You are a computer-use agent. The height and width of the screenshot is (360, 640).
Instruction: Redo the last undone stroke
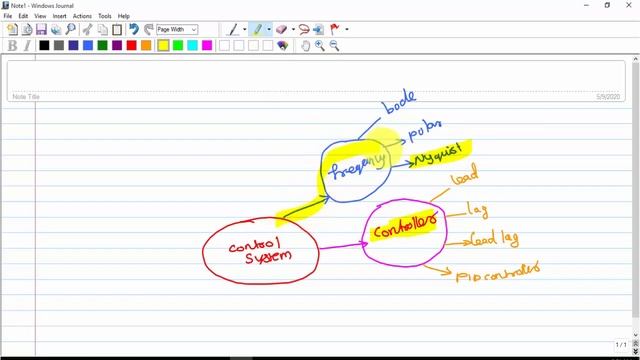click(149, 29)
